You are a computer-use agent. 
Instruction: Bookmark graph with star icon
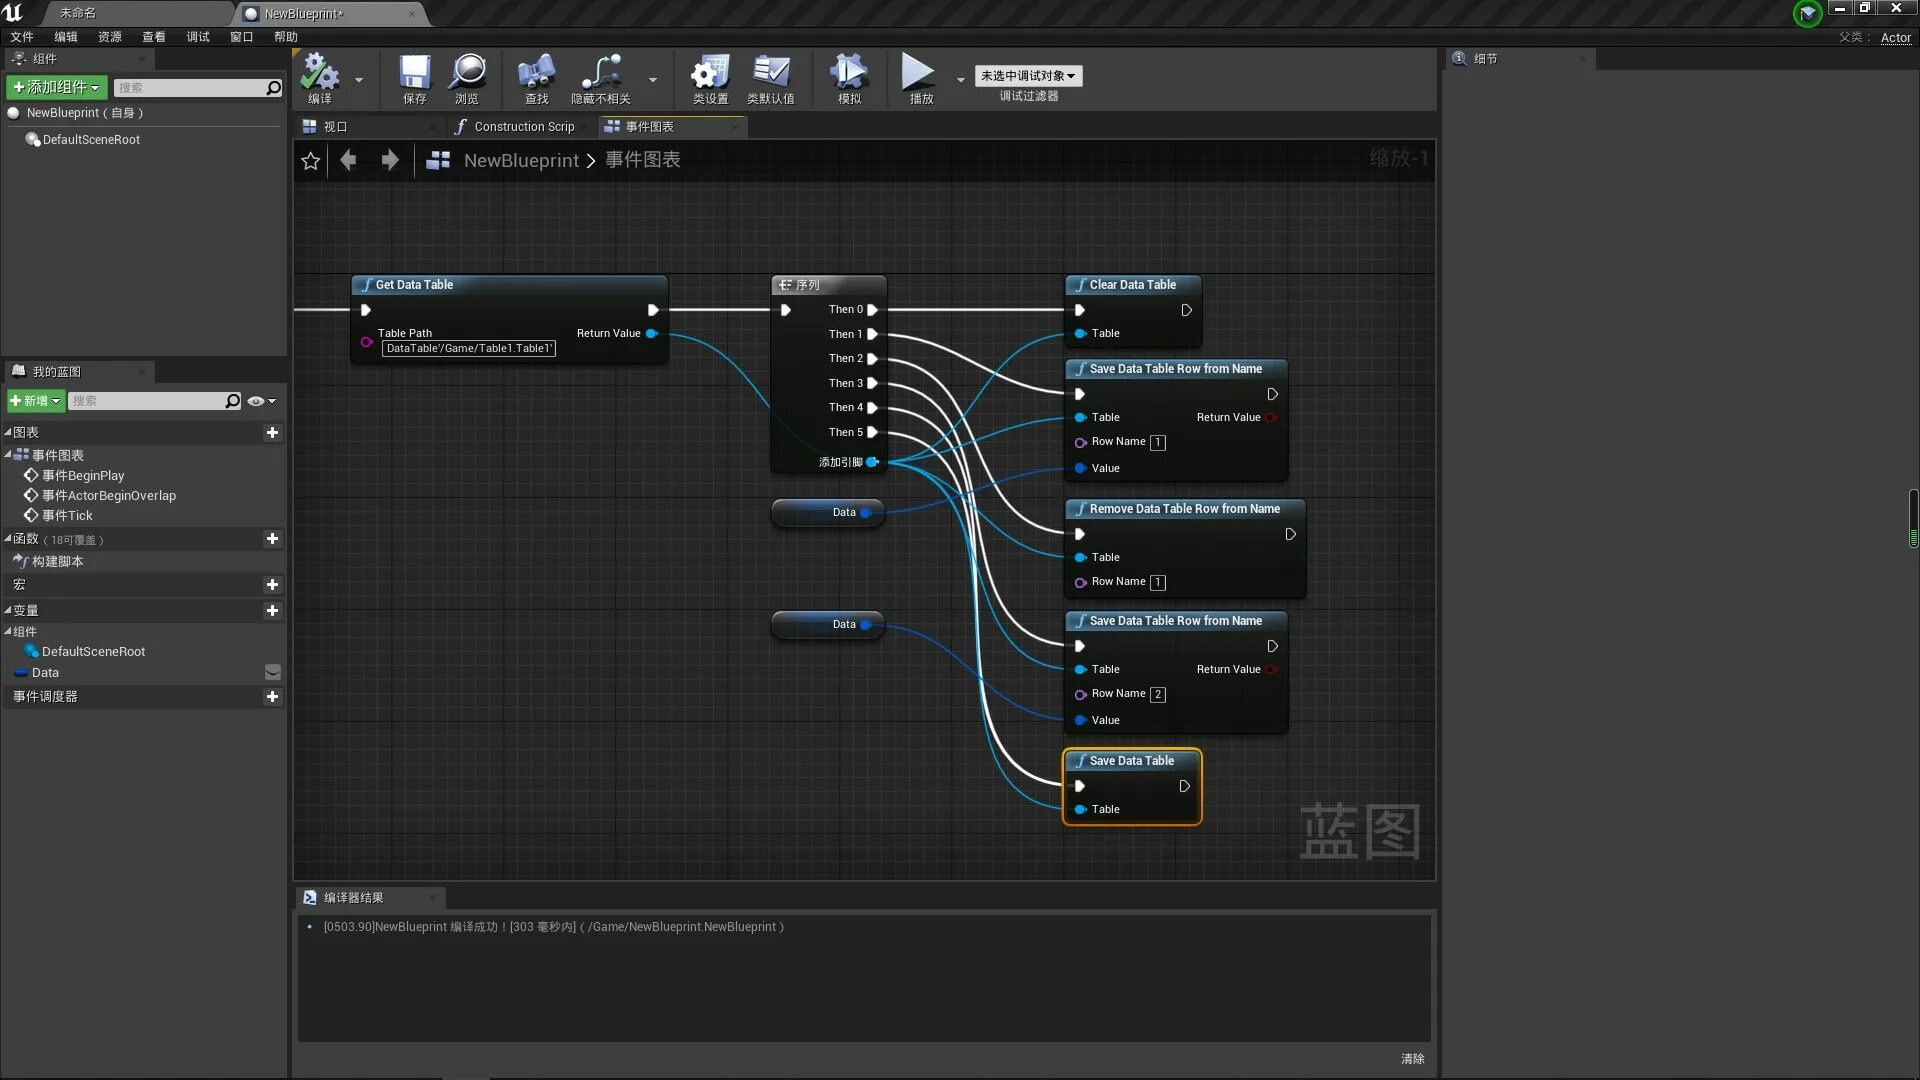pyautogui.click(x=311, y=161)
